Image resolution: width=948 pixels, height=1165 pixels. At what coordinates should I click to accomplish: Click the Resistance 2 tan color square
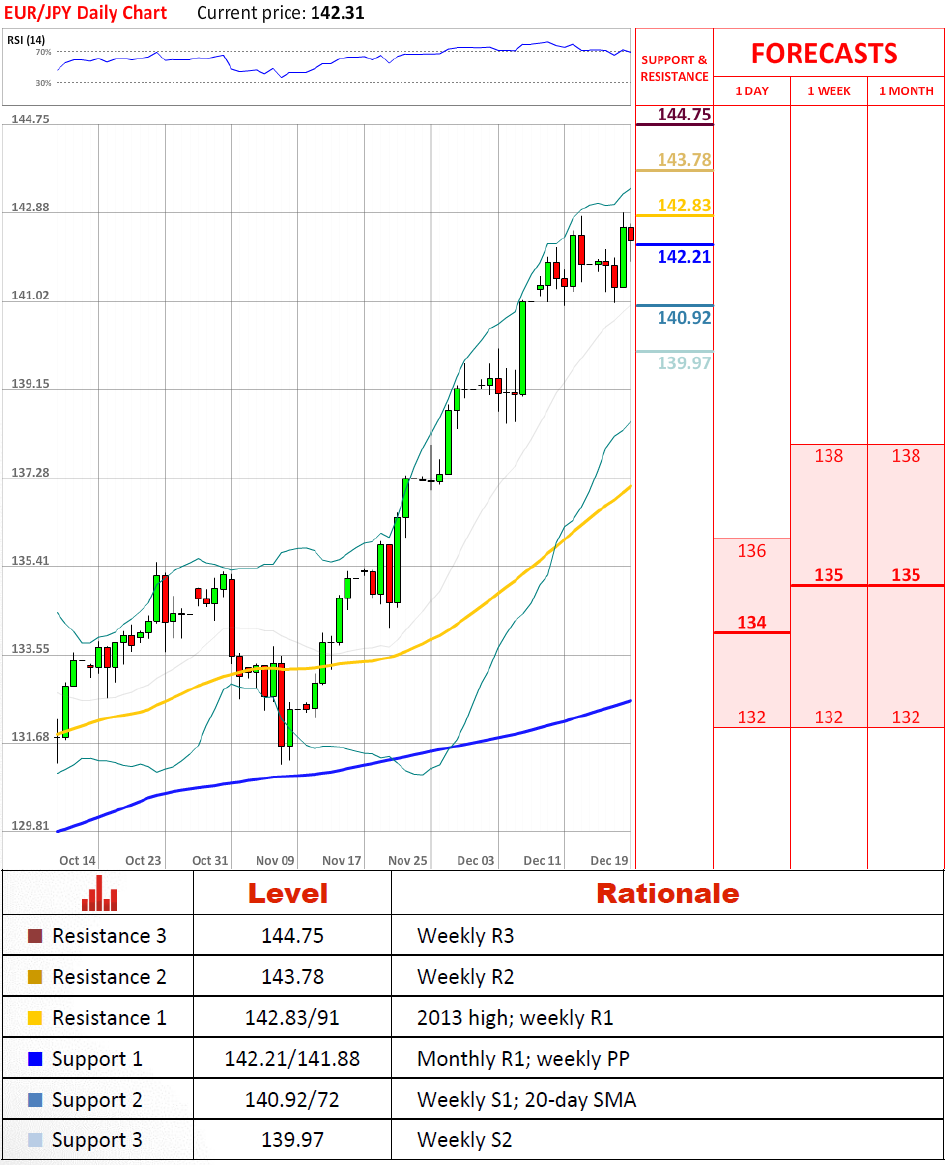click(x=35, y=977)
